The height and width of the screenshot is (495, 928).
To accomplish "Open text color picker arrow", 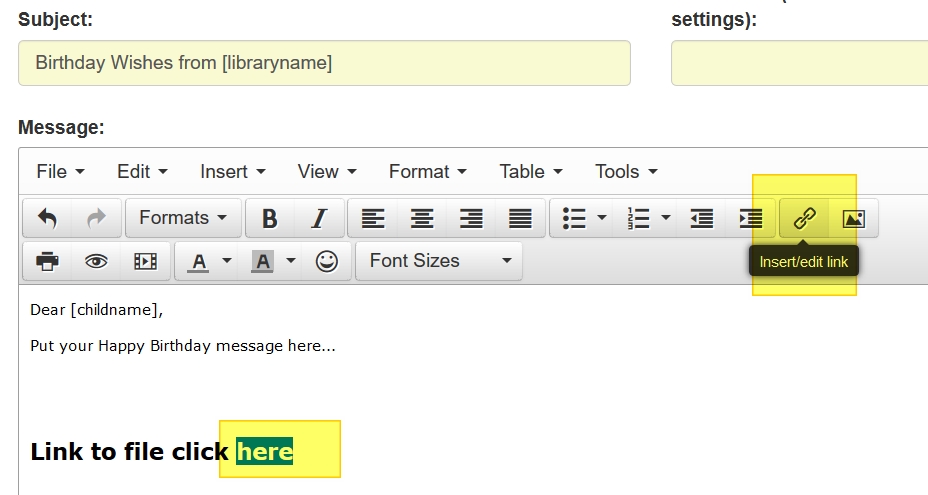I will (227, 261).
